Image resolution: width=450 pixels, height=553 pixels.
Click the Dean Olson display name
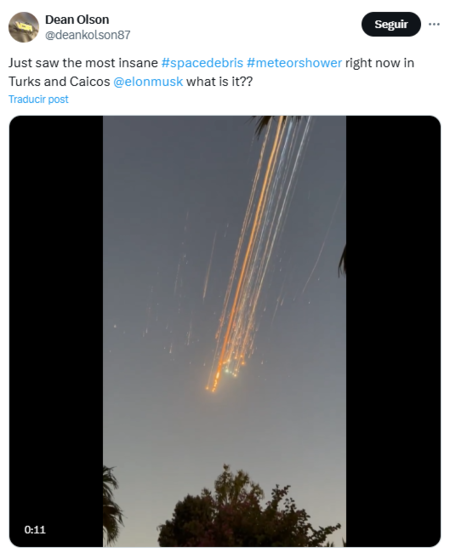77,20
